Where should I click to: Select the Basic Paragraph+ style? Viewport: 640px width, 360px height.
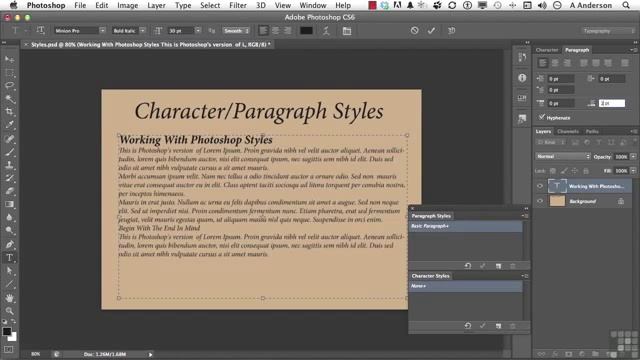coord(465,226)
